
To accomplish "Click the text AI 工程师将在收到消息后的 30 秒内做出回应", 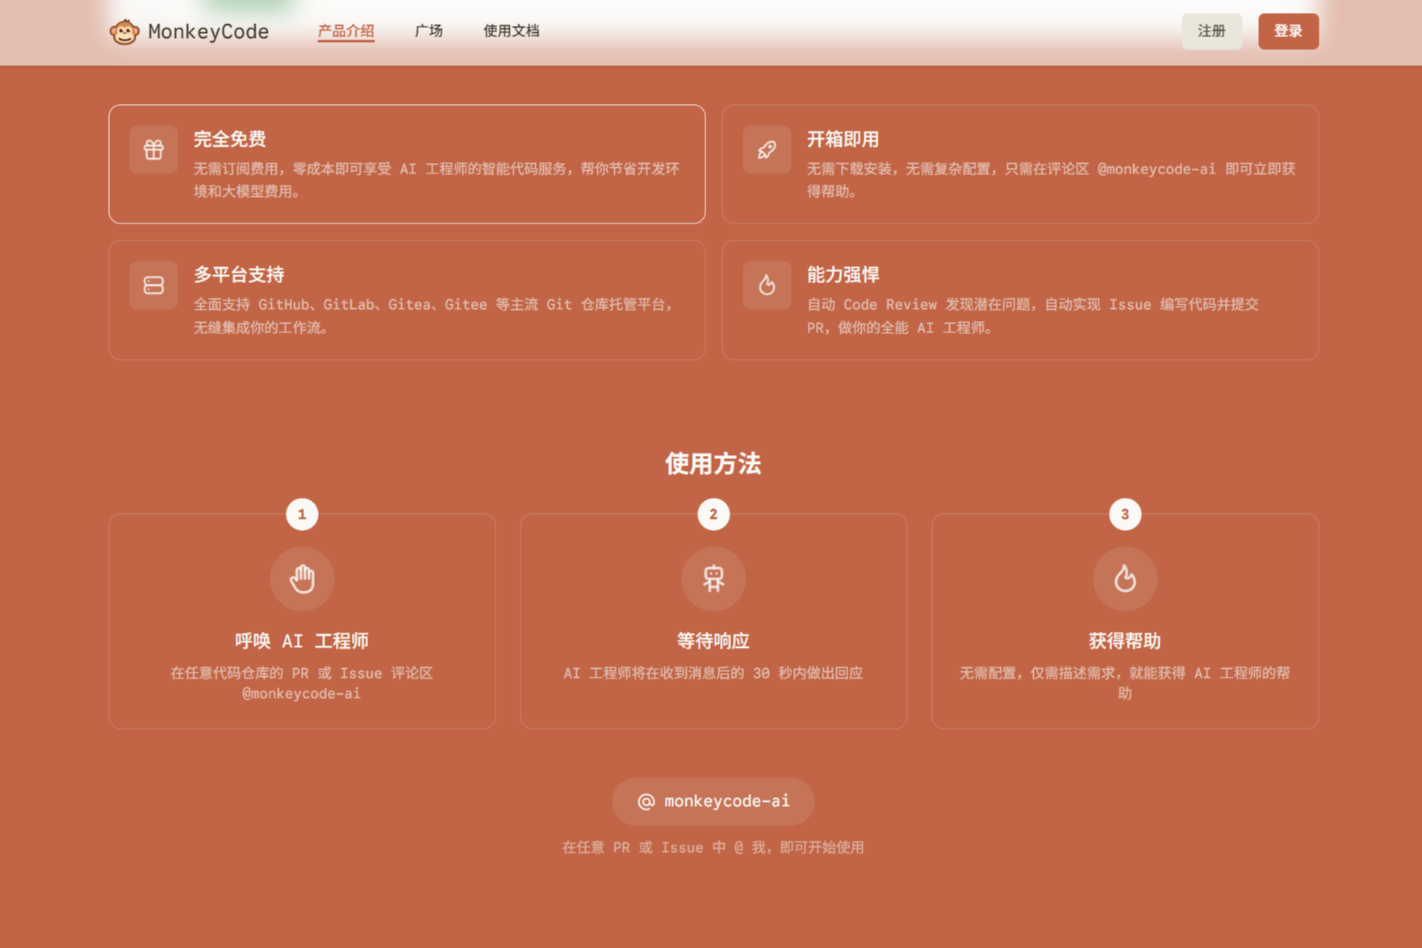I will coord(713,674).
